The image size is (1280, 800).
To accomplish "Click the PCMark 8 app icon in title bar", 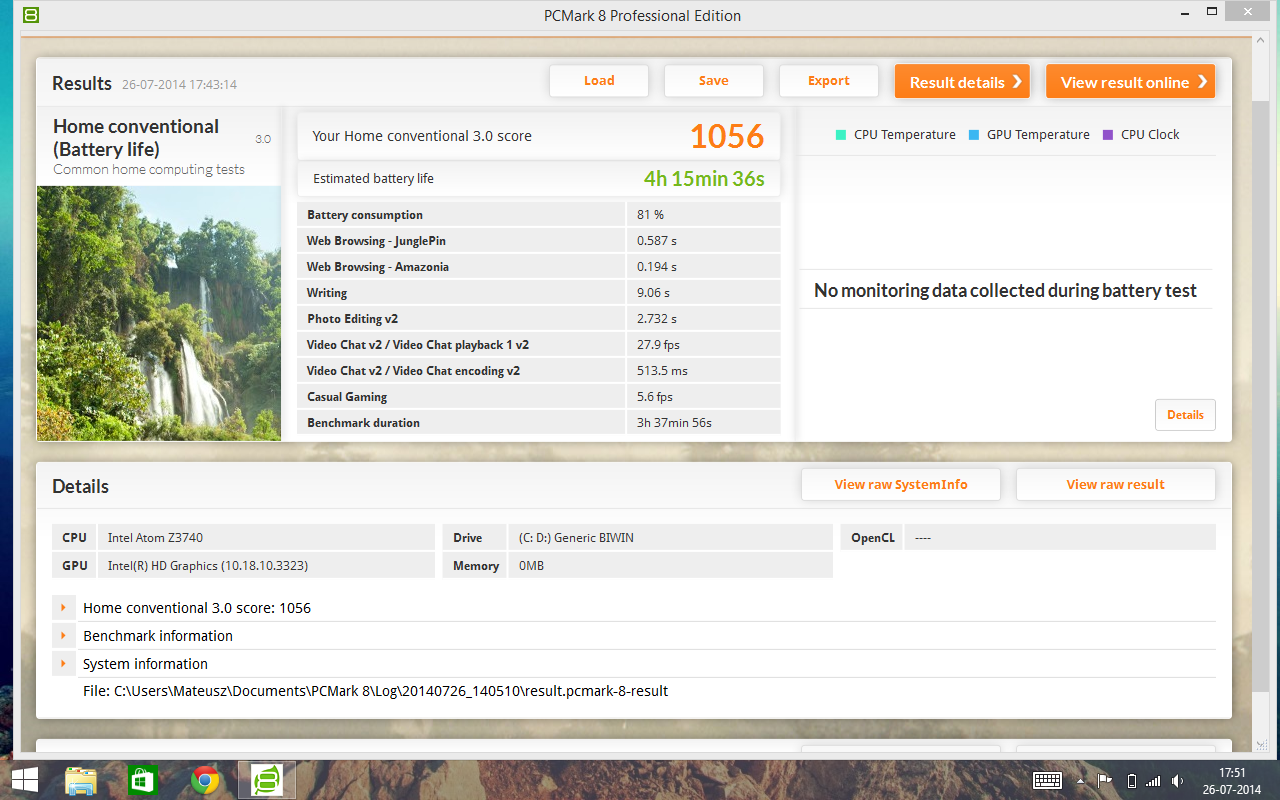I will (x=31, y=15).
